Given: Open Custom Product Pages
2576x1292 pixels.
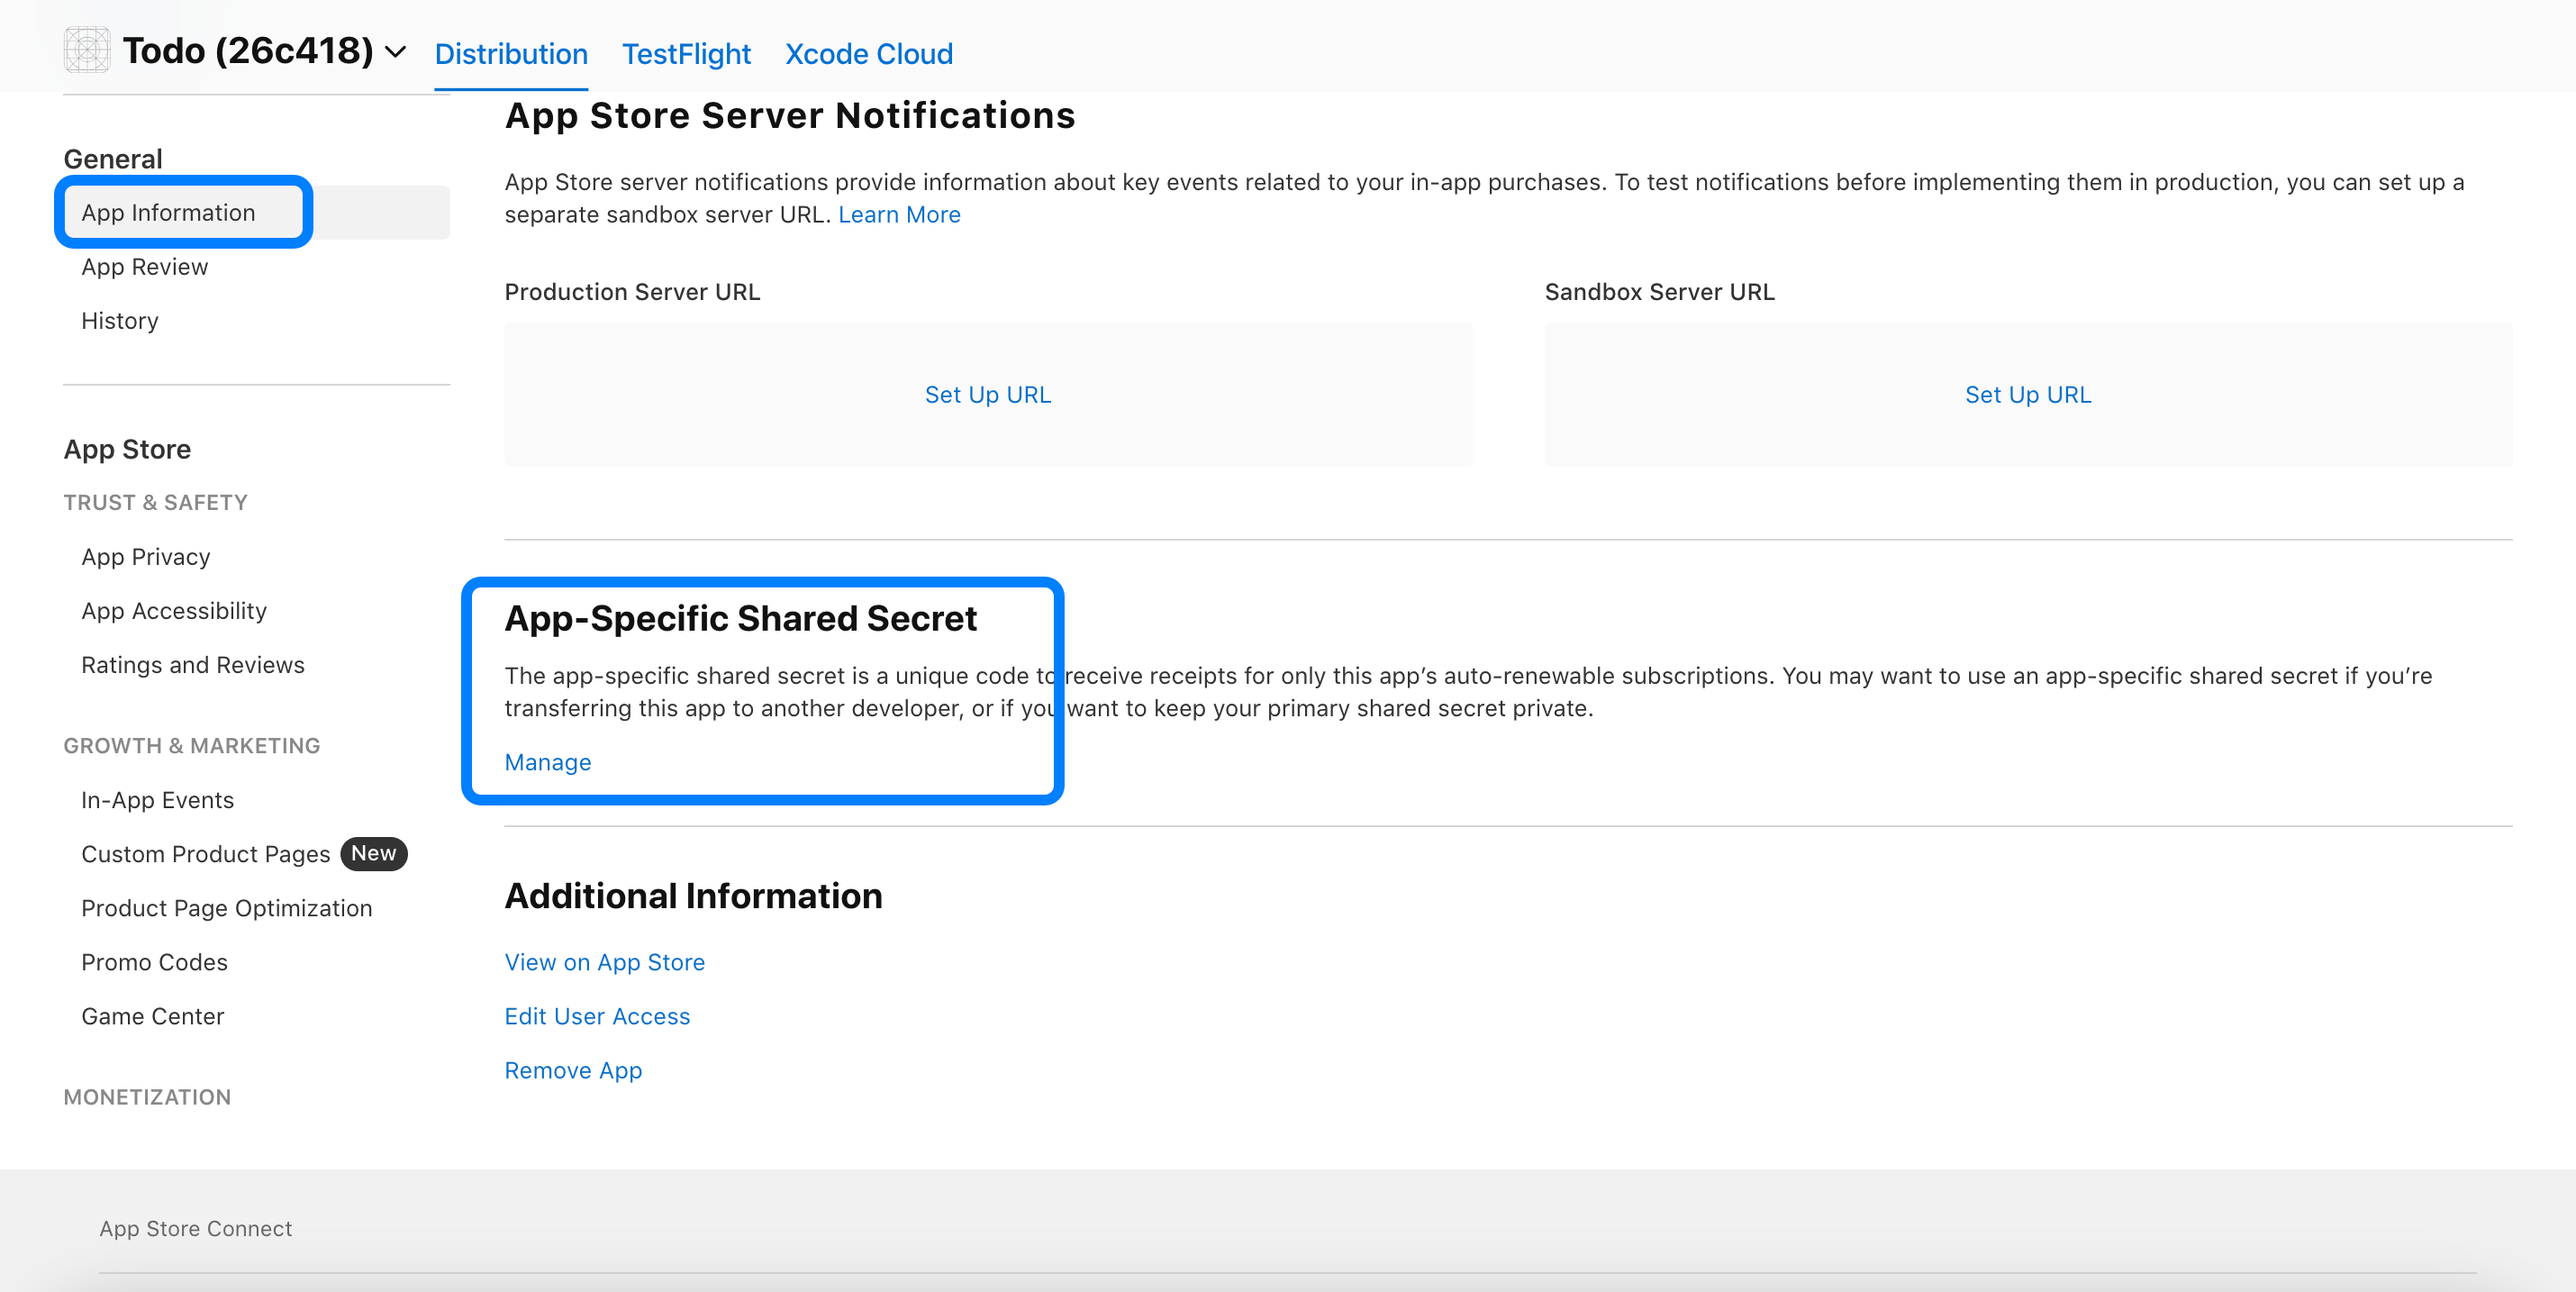Looking at the screenshot, I should [x=205, y=854].
